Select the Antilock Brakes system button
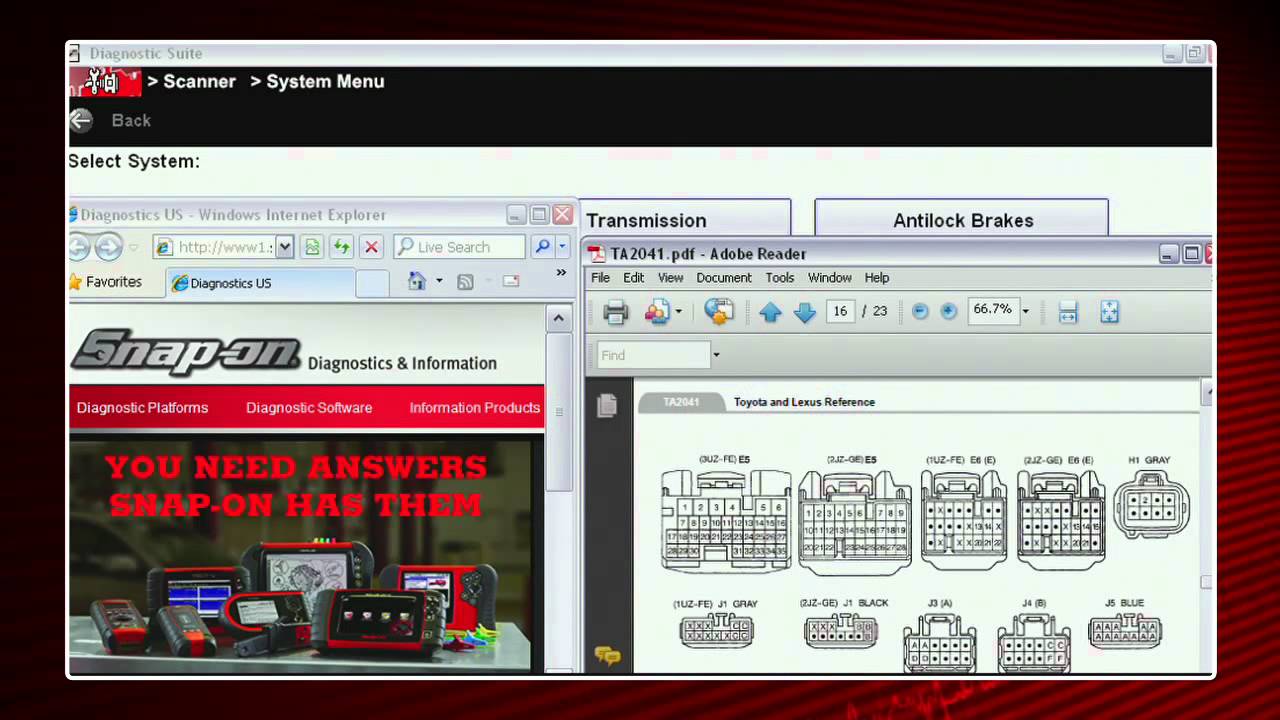The height and width of the screenshot is (720, 1280). [x=962, y=218]
